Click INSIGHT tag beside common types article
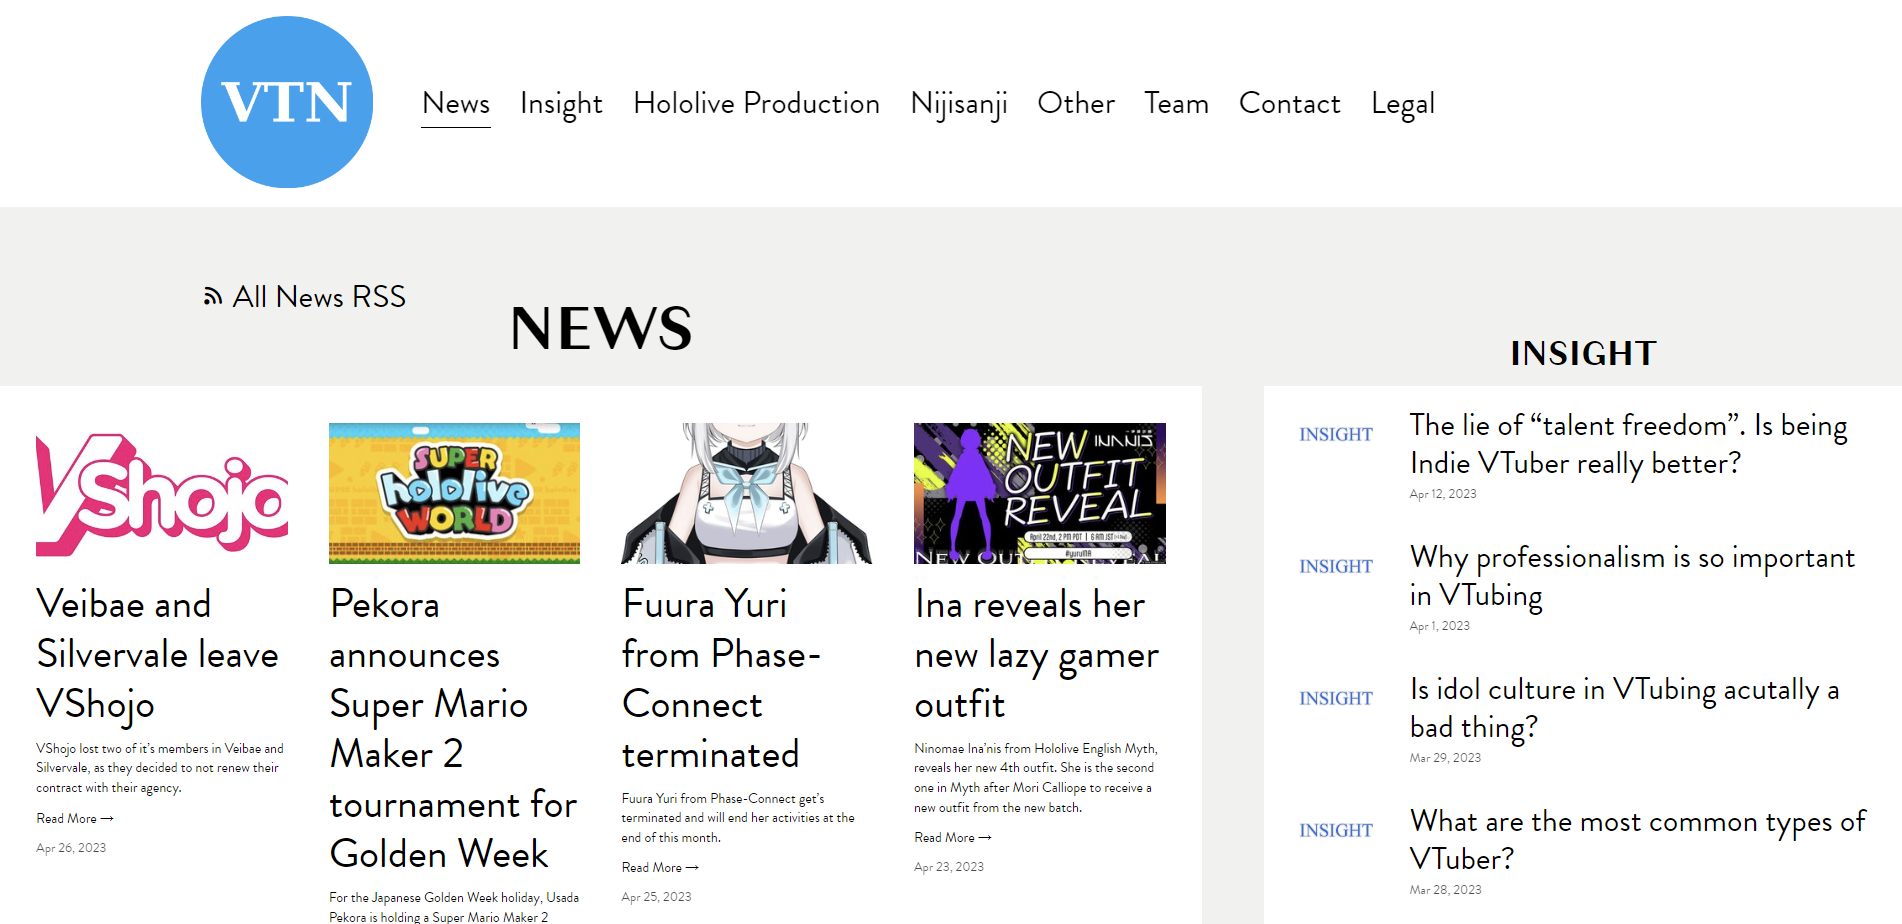The height and width of the screenshot is (924, 1902). 1336,830
